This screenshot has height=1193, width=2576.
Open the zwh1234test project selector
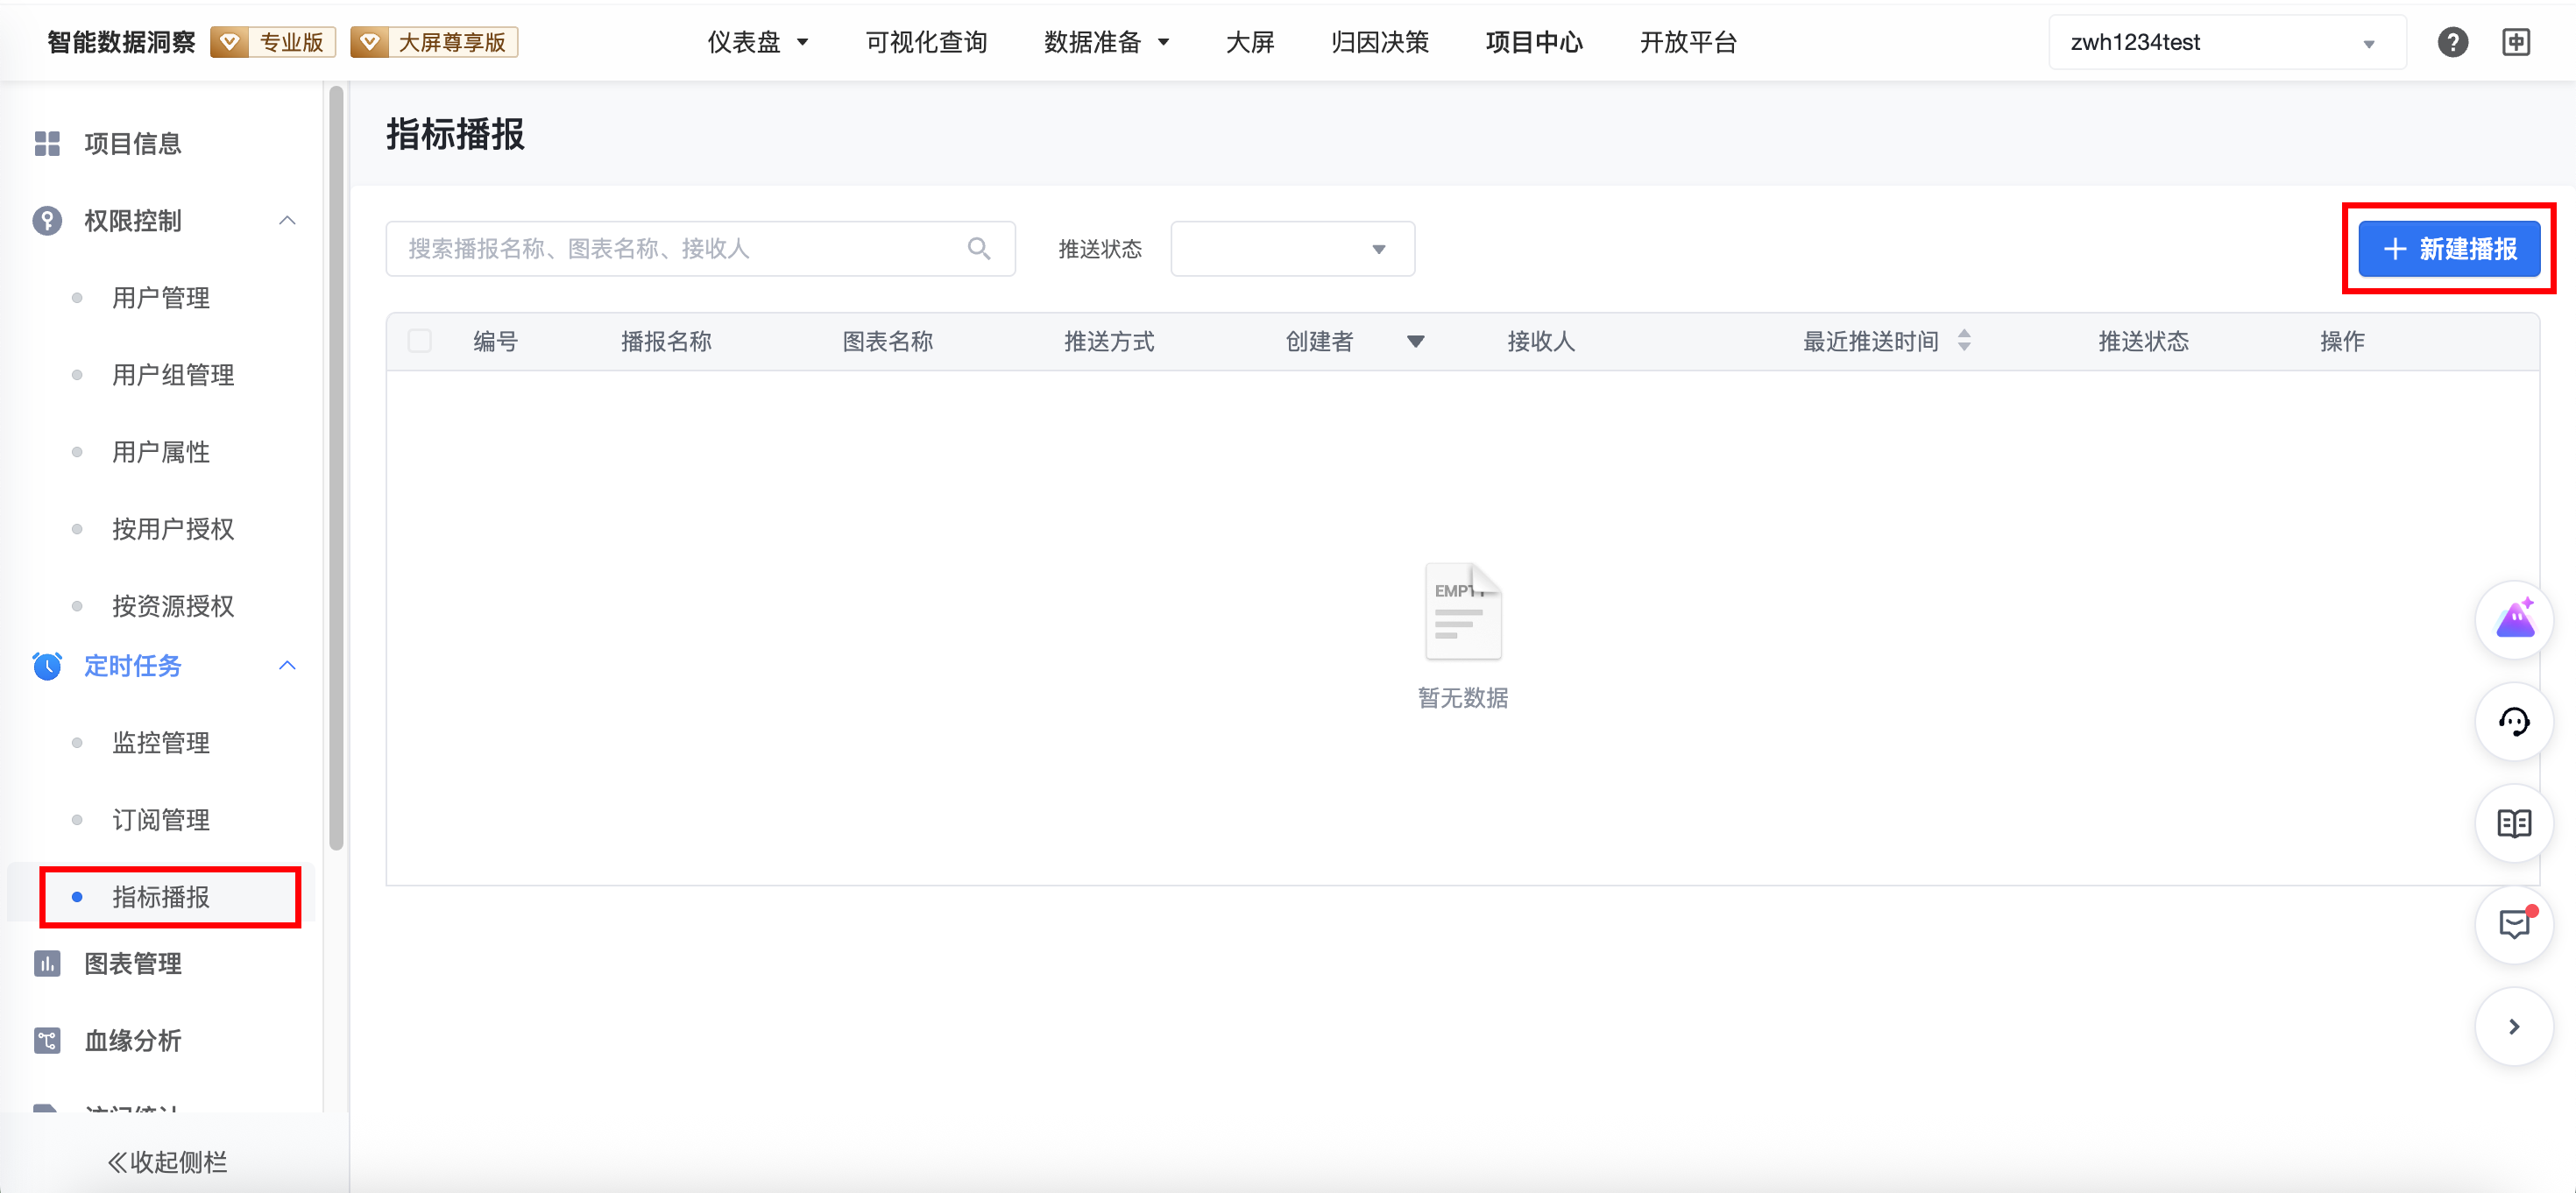point(2226,42)
